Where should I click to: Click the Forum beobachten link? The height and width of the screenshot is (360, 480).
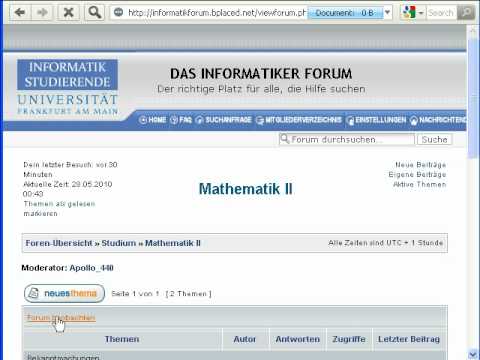click(x=61, y=318)
